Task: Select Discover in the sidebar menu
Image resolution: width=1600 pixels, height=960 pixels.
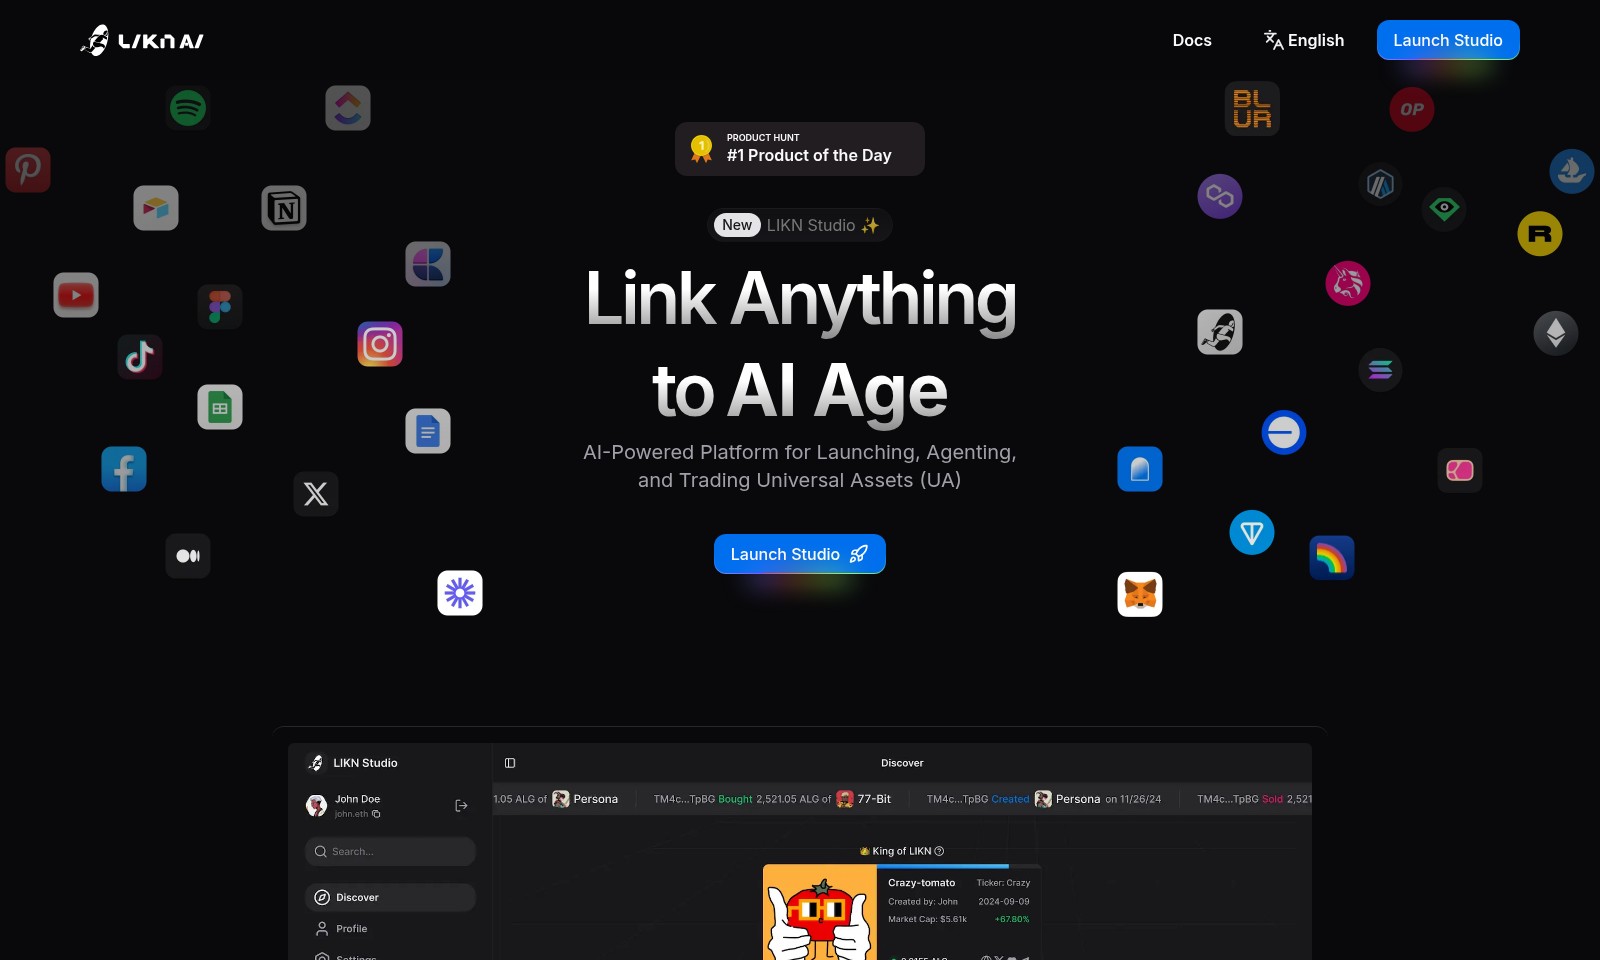Action: pyautogui.click(x=390, y=897)
